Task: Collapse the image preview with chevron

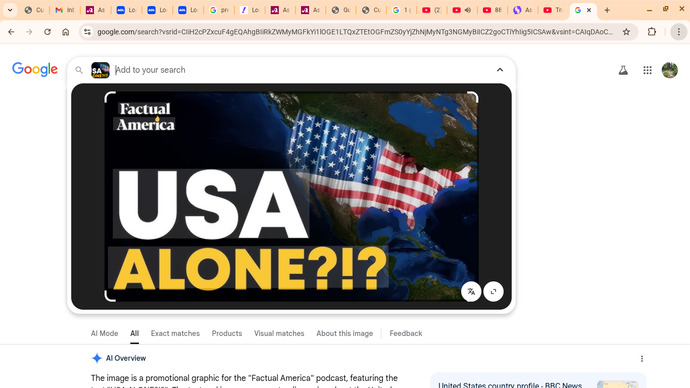Action: [x=500, y=70]
